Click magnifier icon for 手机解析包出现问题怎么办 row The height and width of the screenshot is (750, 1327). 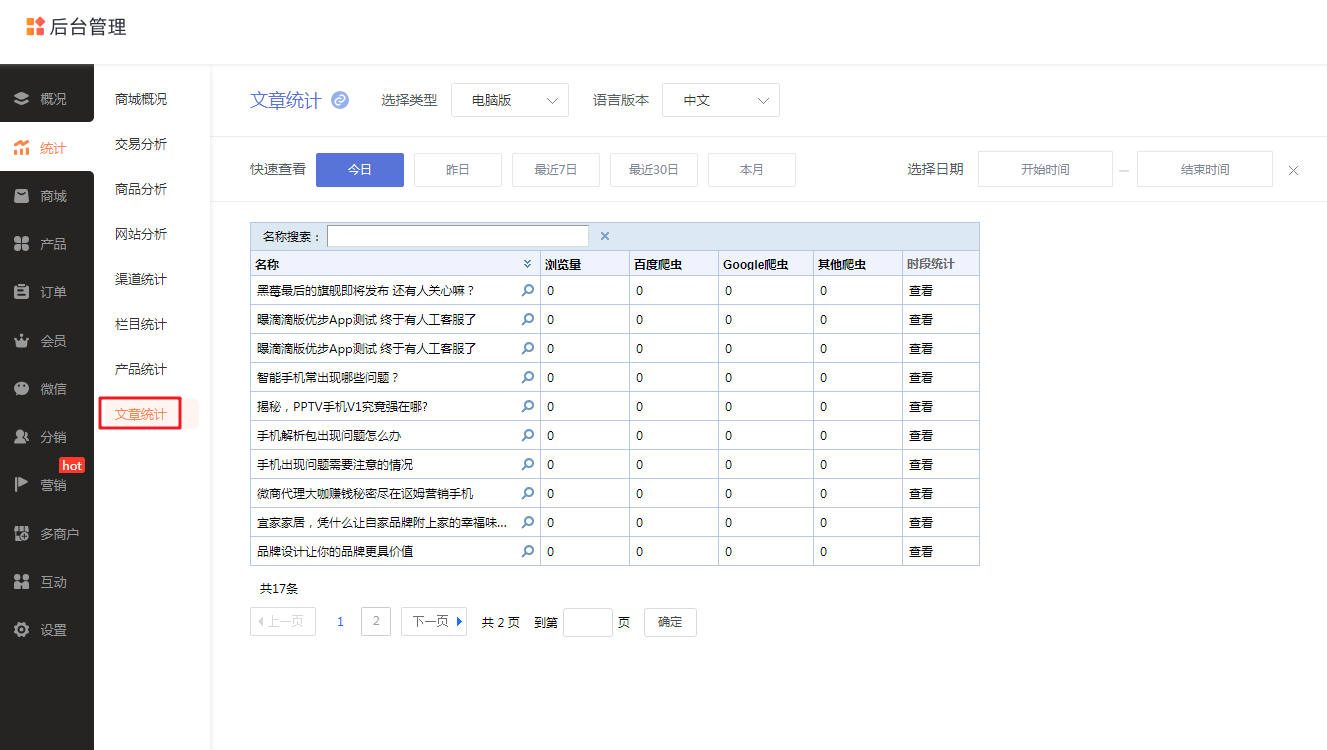pyautogui.click(x=528, y=435)
